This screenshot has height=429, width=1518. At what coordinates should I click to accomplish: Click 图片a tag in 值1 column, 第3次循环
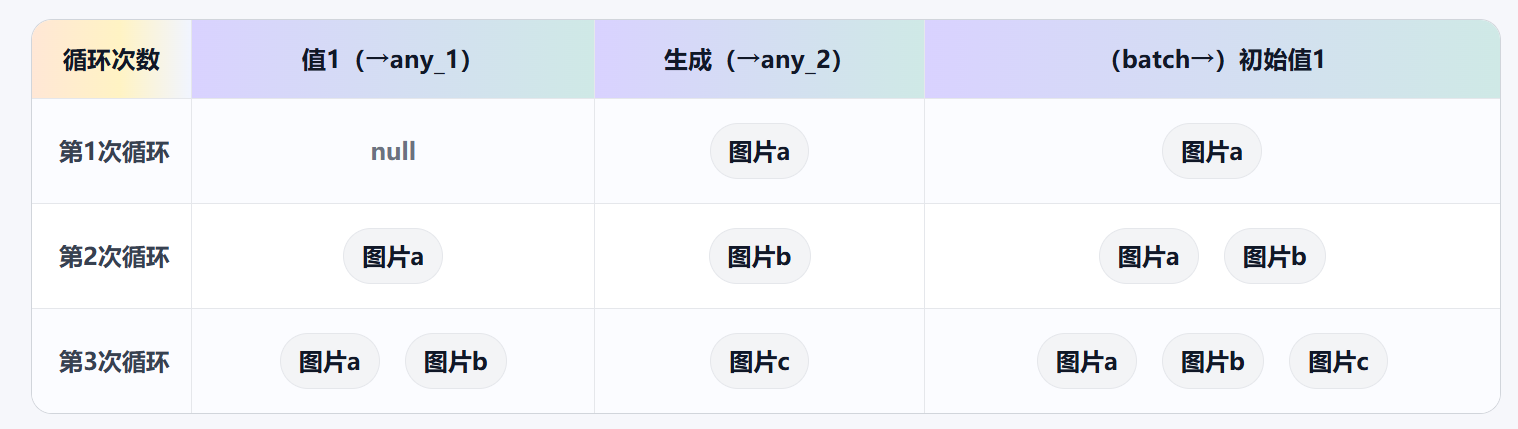coord(329,361)
